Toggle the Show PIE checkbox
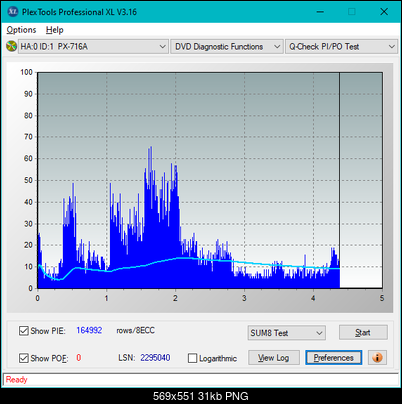 coord(24,331)
